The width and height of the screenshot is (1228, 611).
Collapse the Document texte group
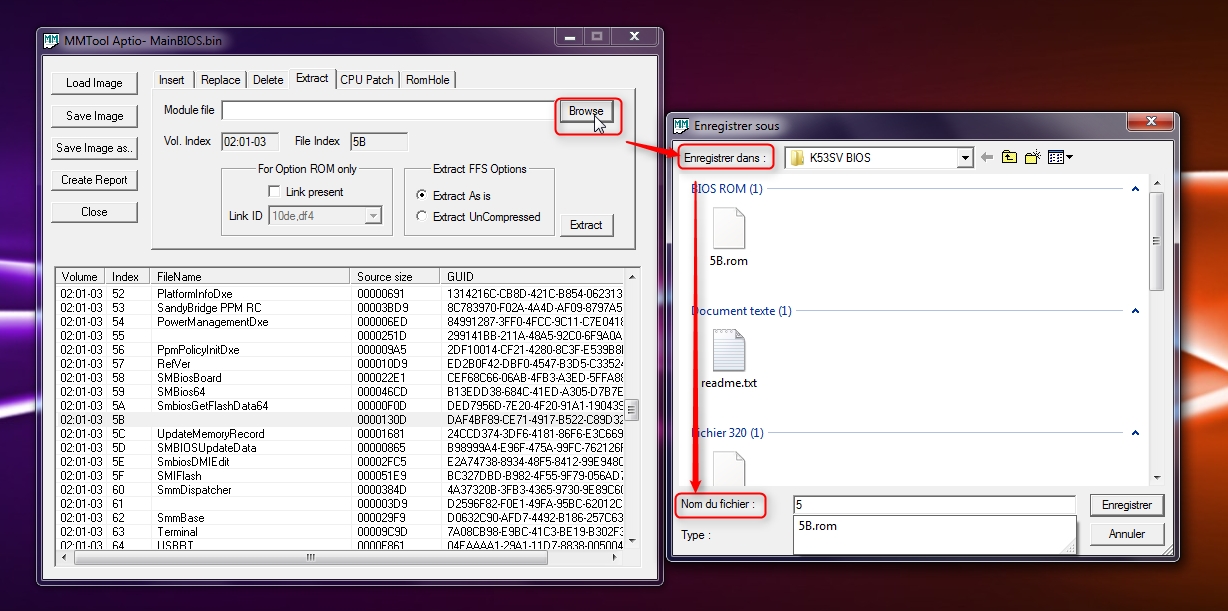(x=1135, y=311)
